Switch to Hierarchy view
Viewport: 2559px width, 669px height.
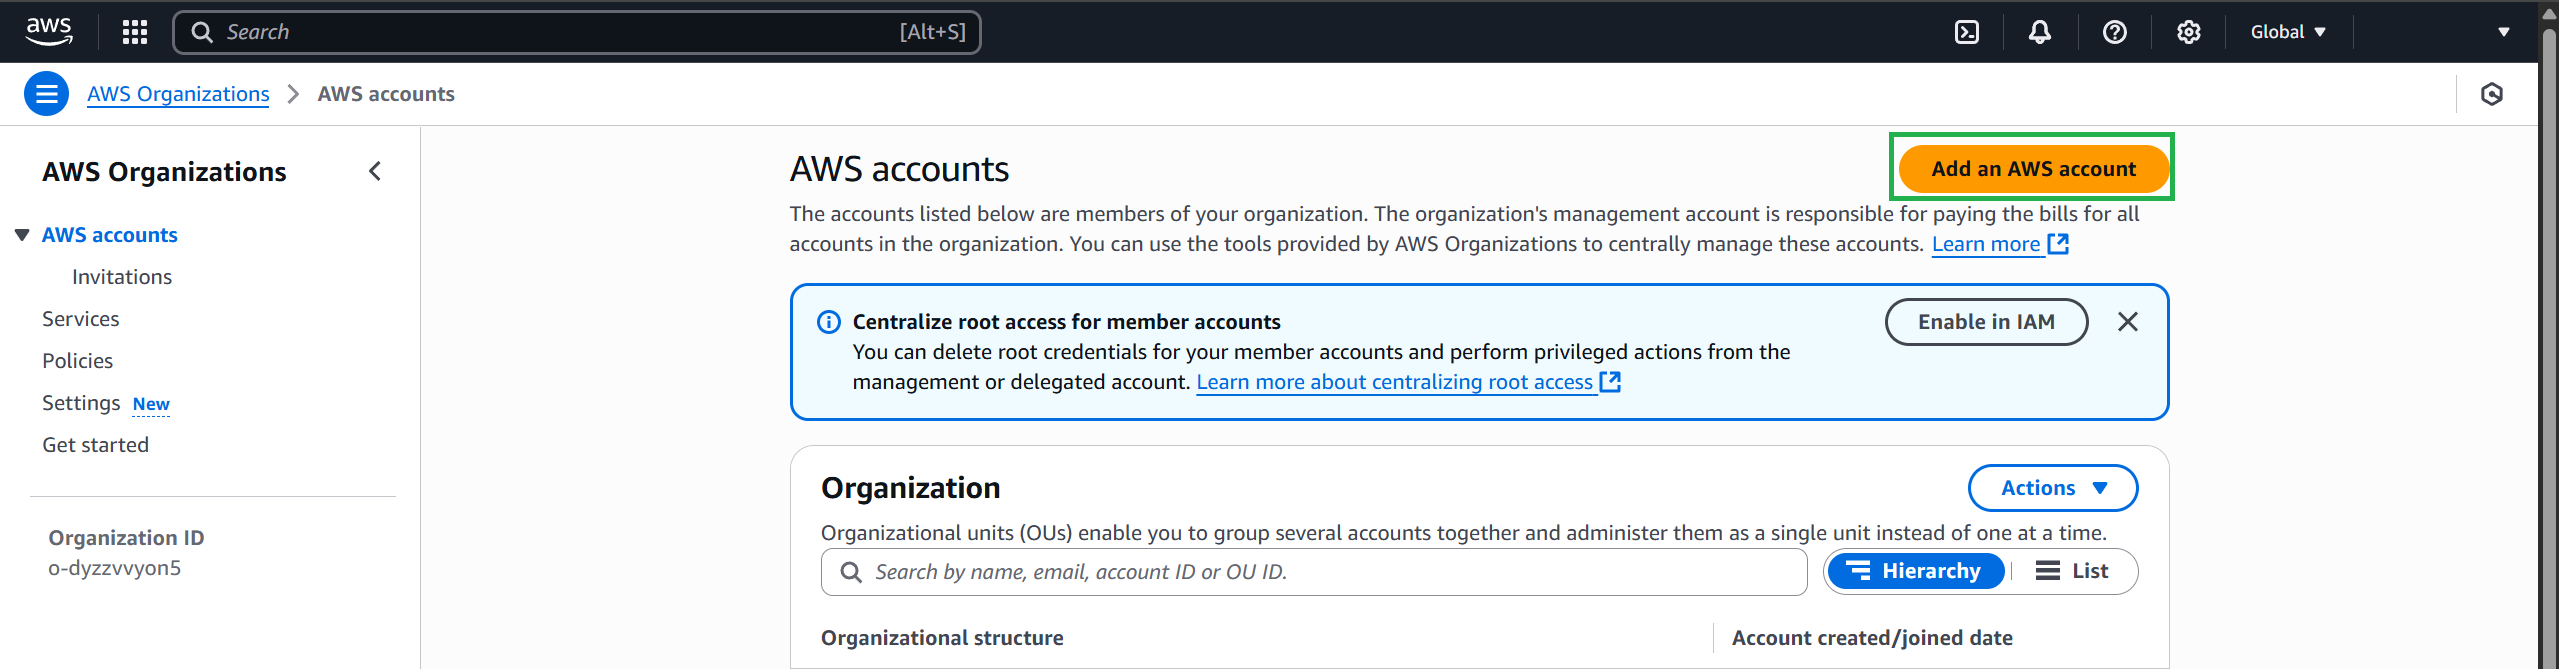[x=1915, y=571]
